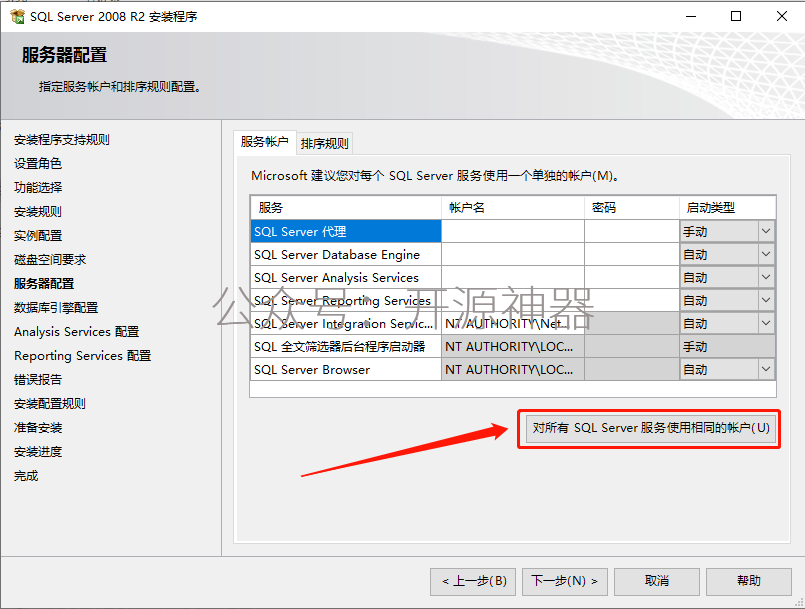Click 错误报告 step in sidebar
The height and width of the screenshot is (609, 805).
point(38,379)
